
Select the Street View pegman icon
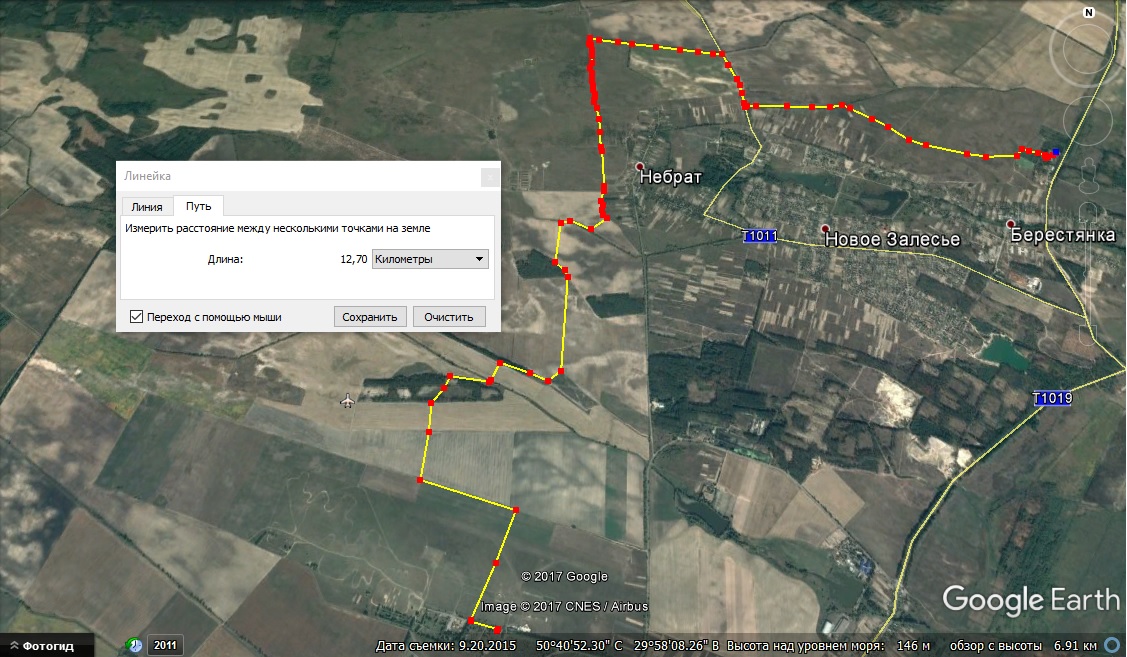1089,175
